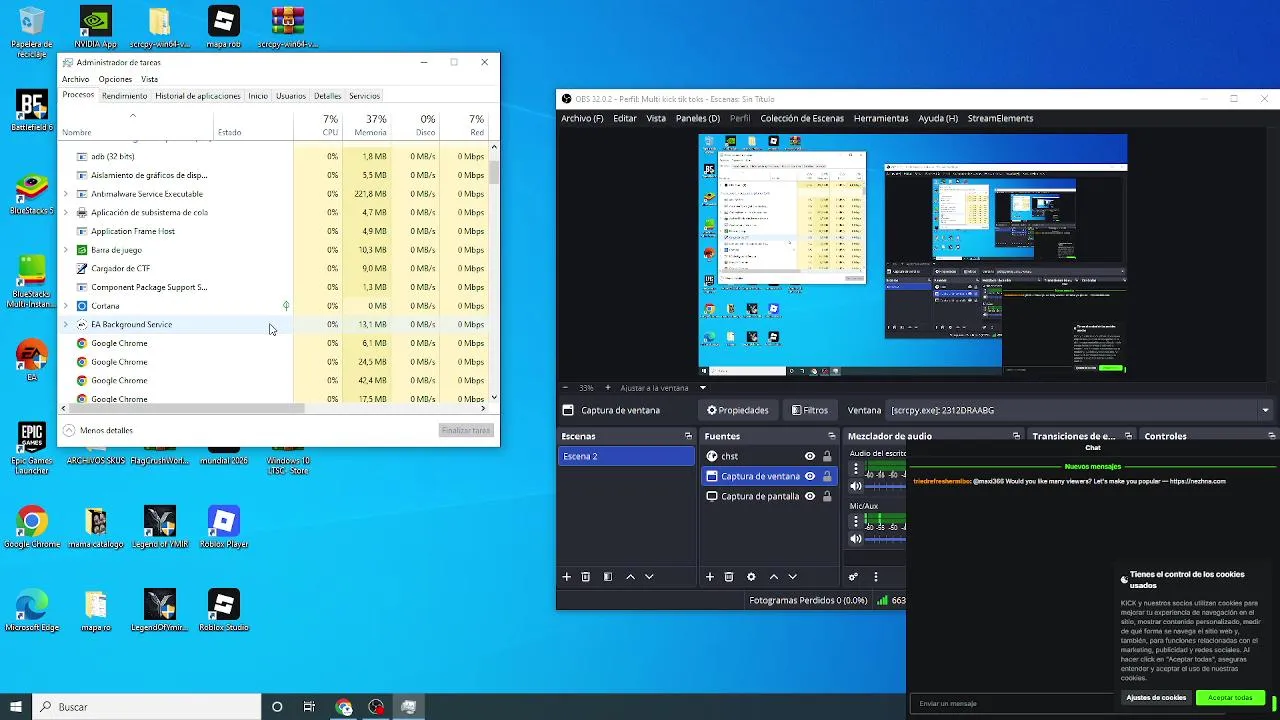Delete the selected scene with Escenas trash icon
Screen dimensions: 1280x720
(586, 577)
